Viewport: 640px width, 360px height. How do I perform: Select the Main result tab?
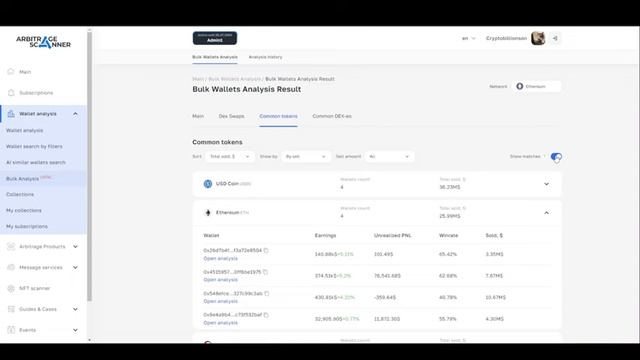coord(198,116)
